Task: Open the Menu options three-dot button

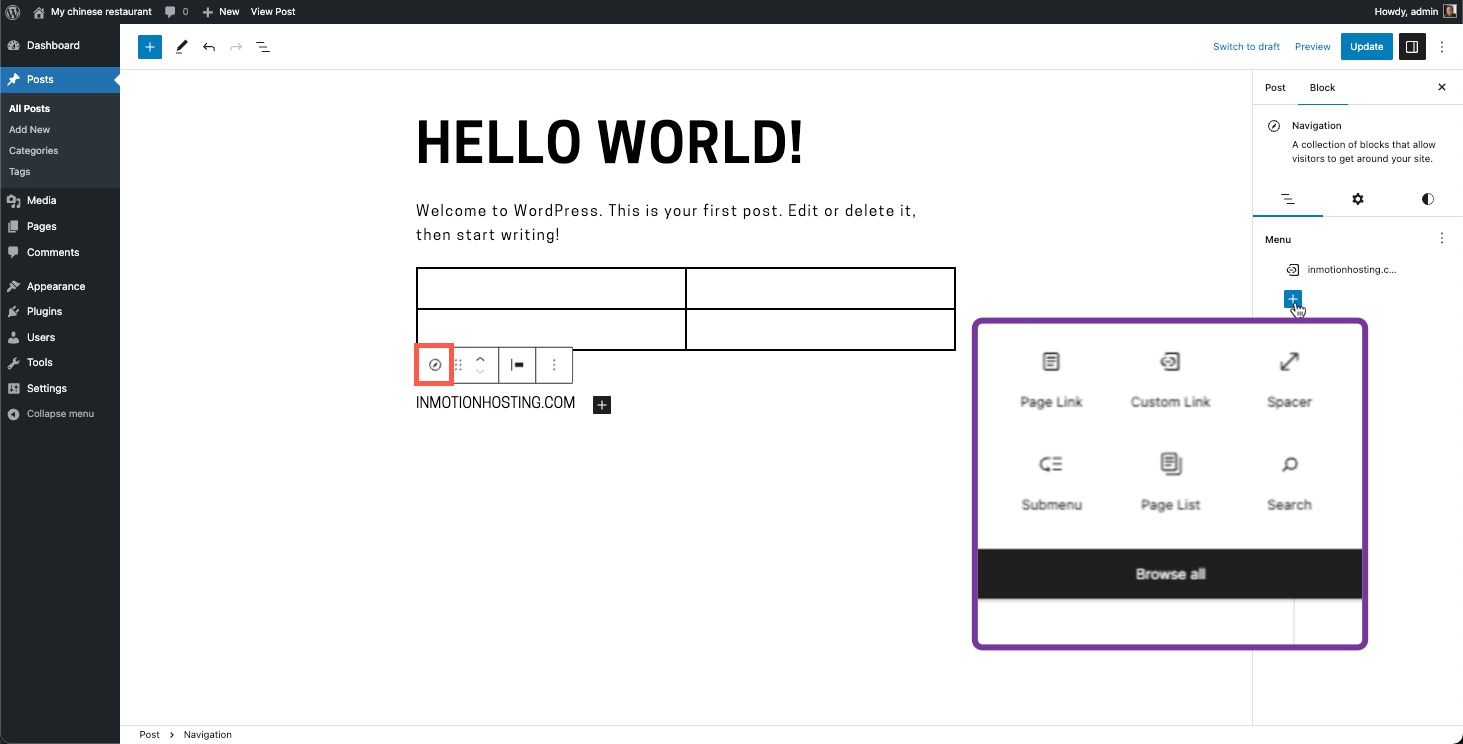Action: [1442, 239]
